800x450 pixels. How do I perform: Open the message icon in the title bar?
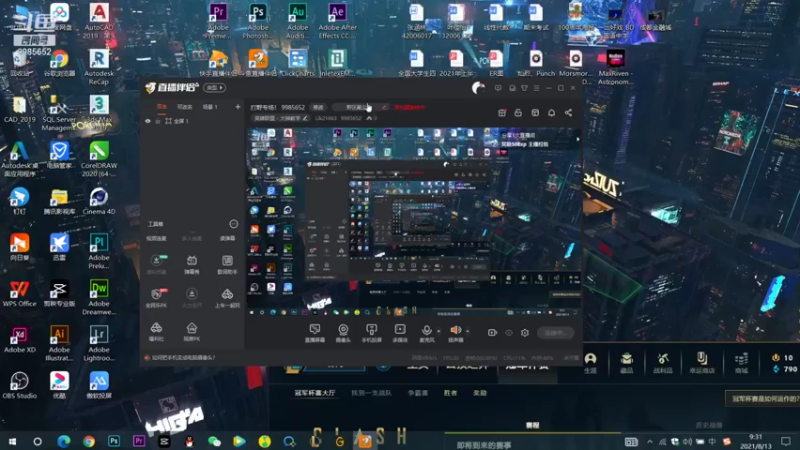(498, 88)
